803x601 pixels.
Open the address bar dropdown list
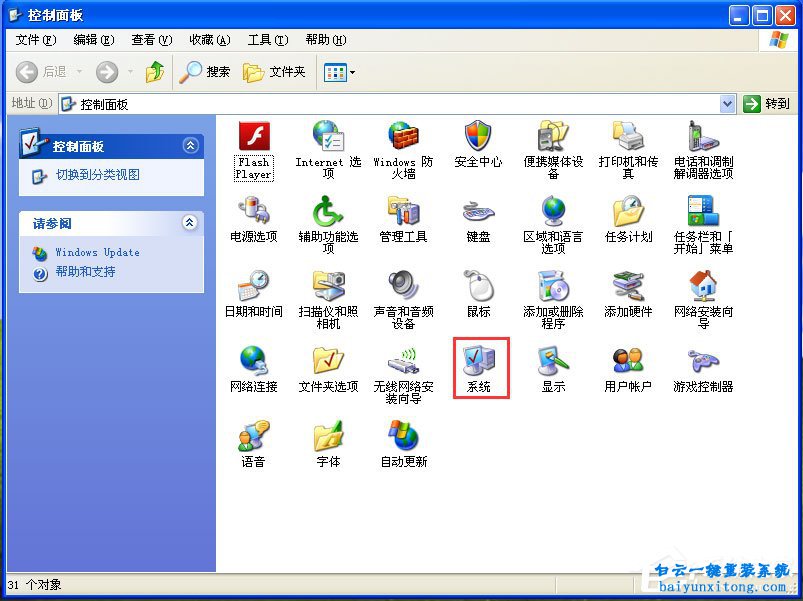pyautogui.click(x=729, y=103)
